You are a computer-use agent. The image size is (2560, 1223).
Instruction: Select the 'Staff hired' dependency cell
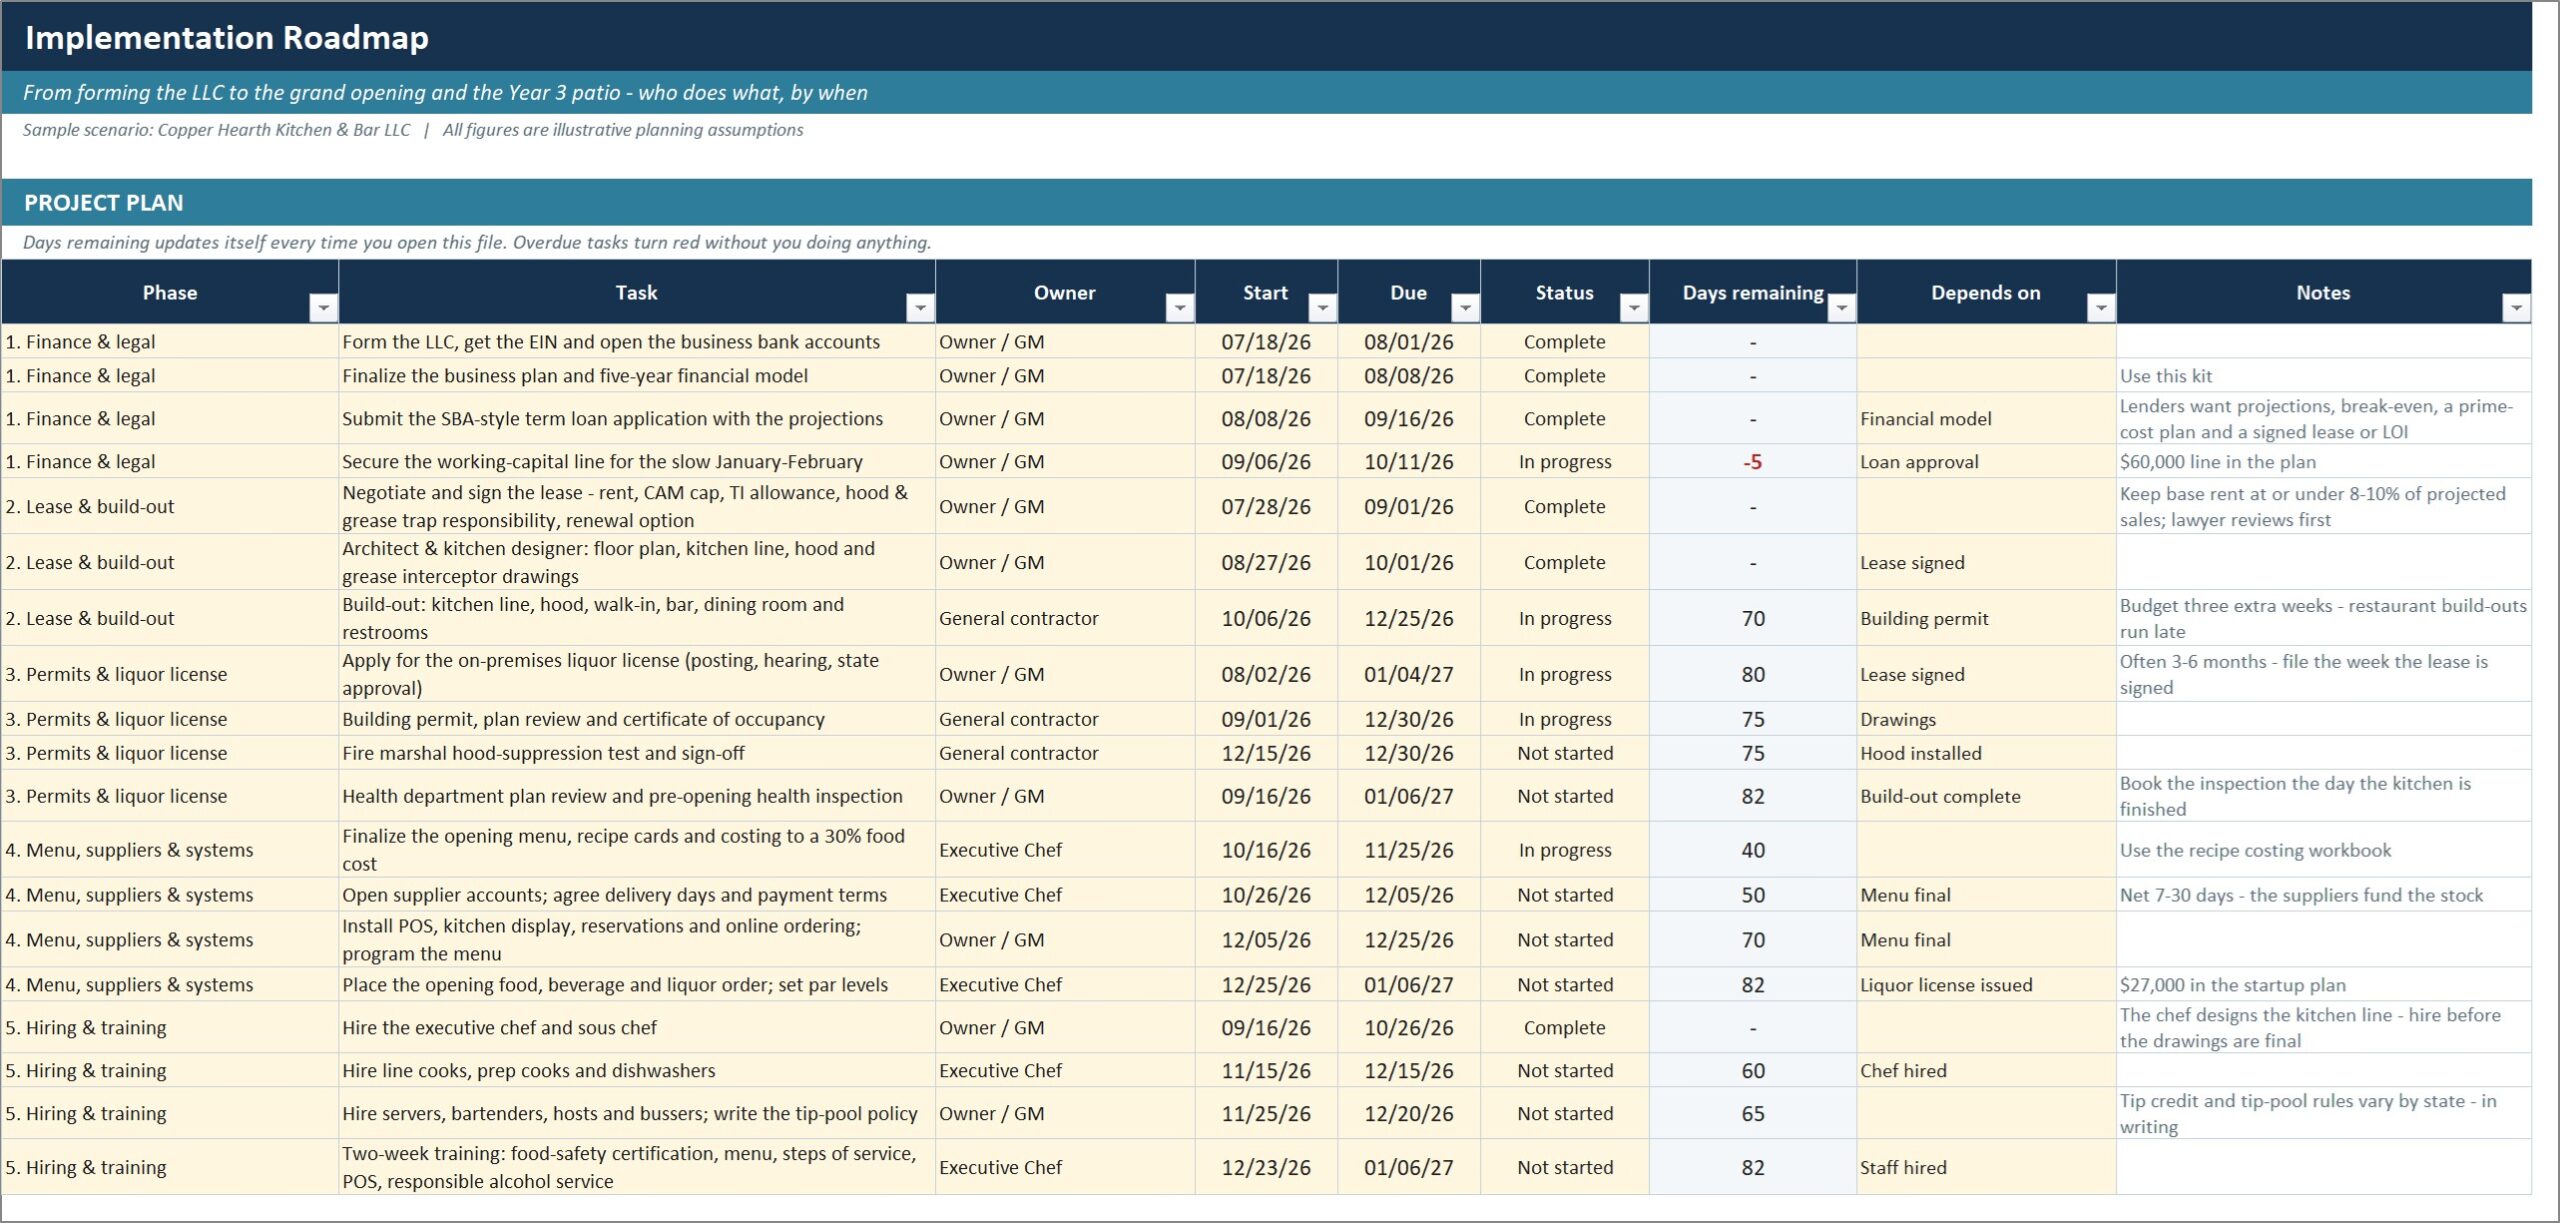click(1986, 1168)
